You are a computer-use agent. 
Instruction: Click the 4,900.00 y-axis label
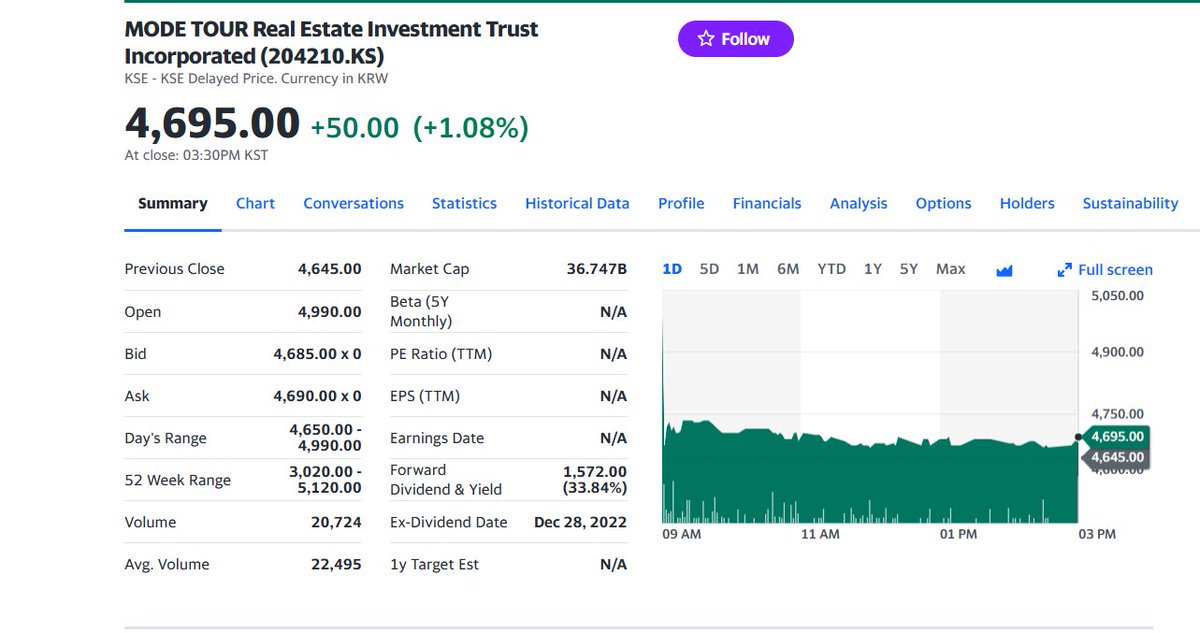1115,352
